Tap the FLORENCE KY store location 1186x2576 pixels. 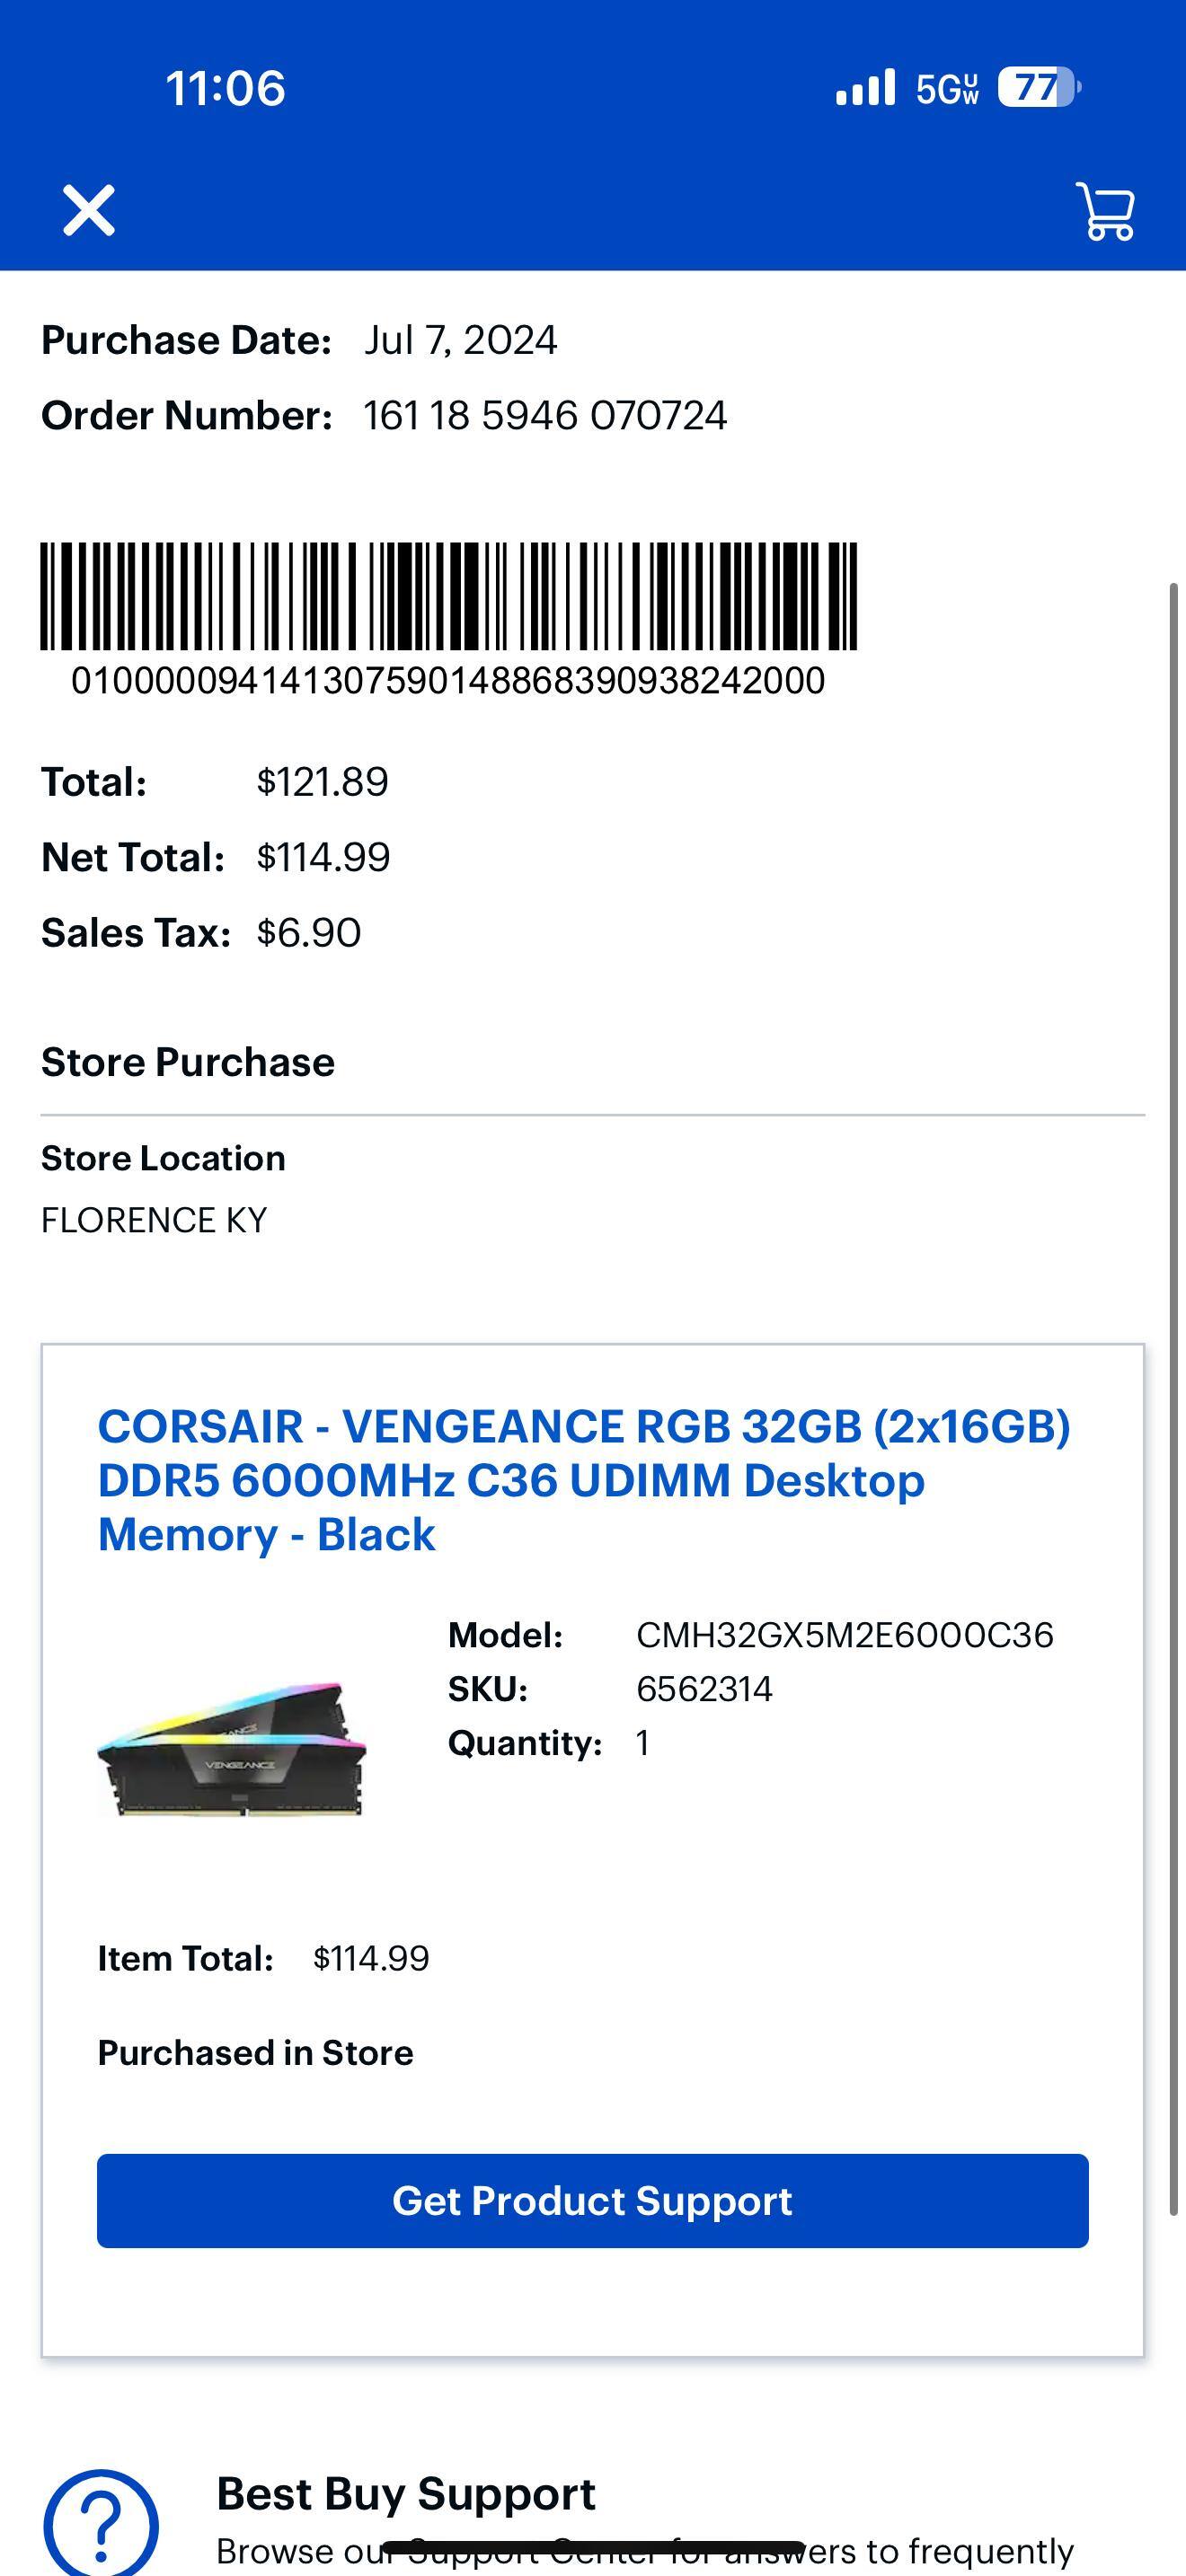pos(154,1220)
